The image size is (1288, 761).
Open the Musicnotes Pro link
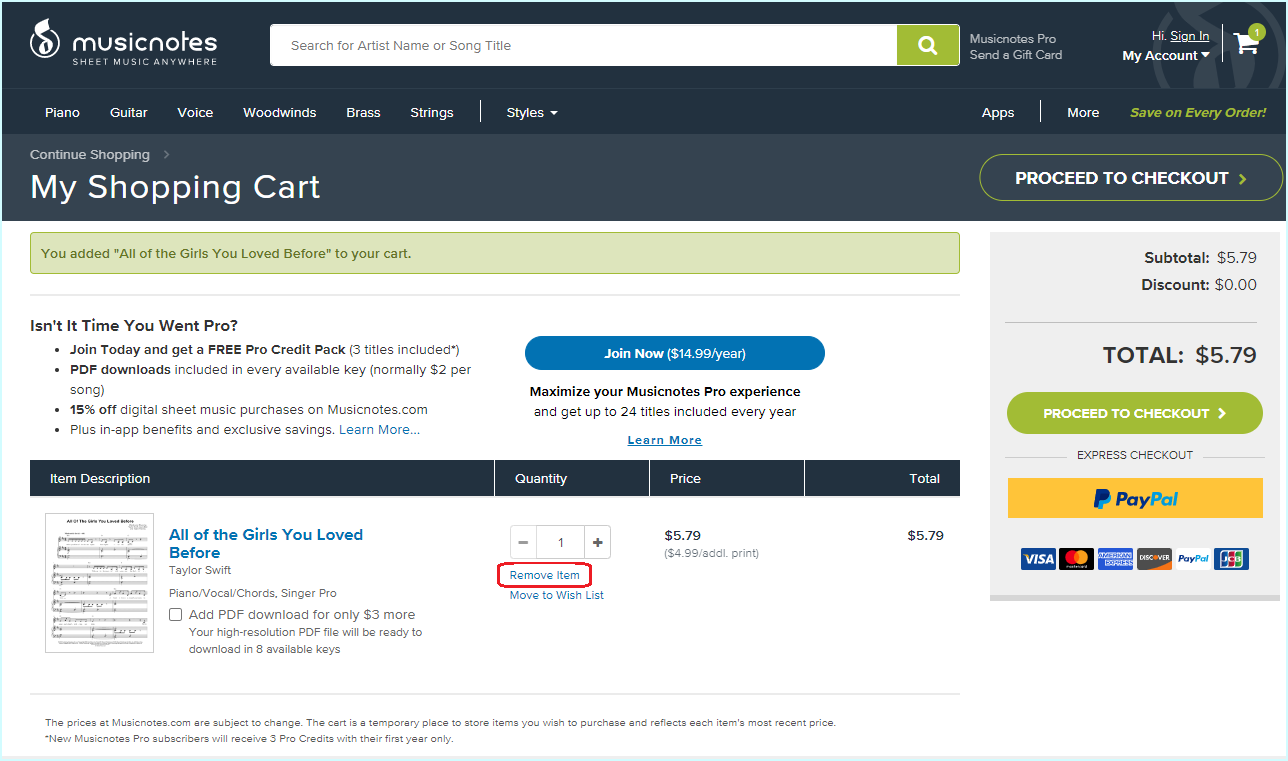[1013, 39]
